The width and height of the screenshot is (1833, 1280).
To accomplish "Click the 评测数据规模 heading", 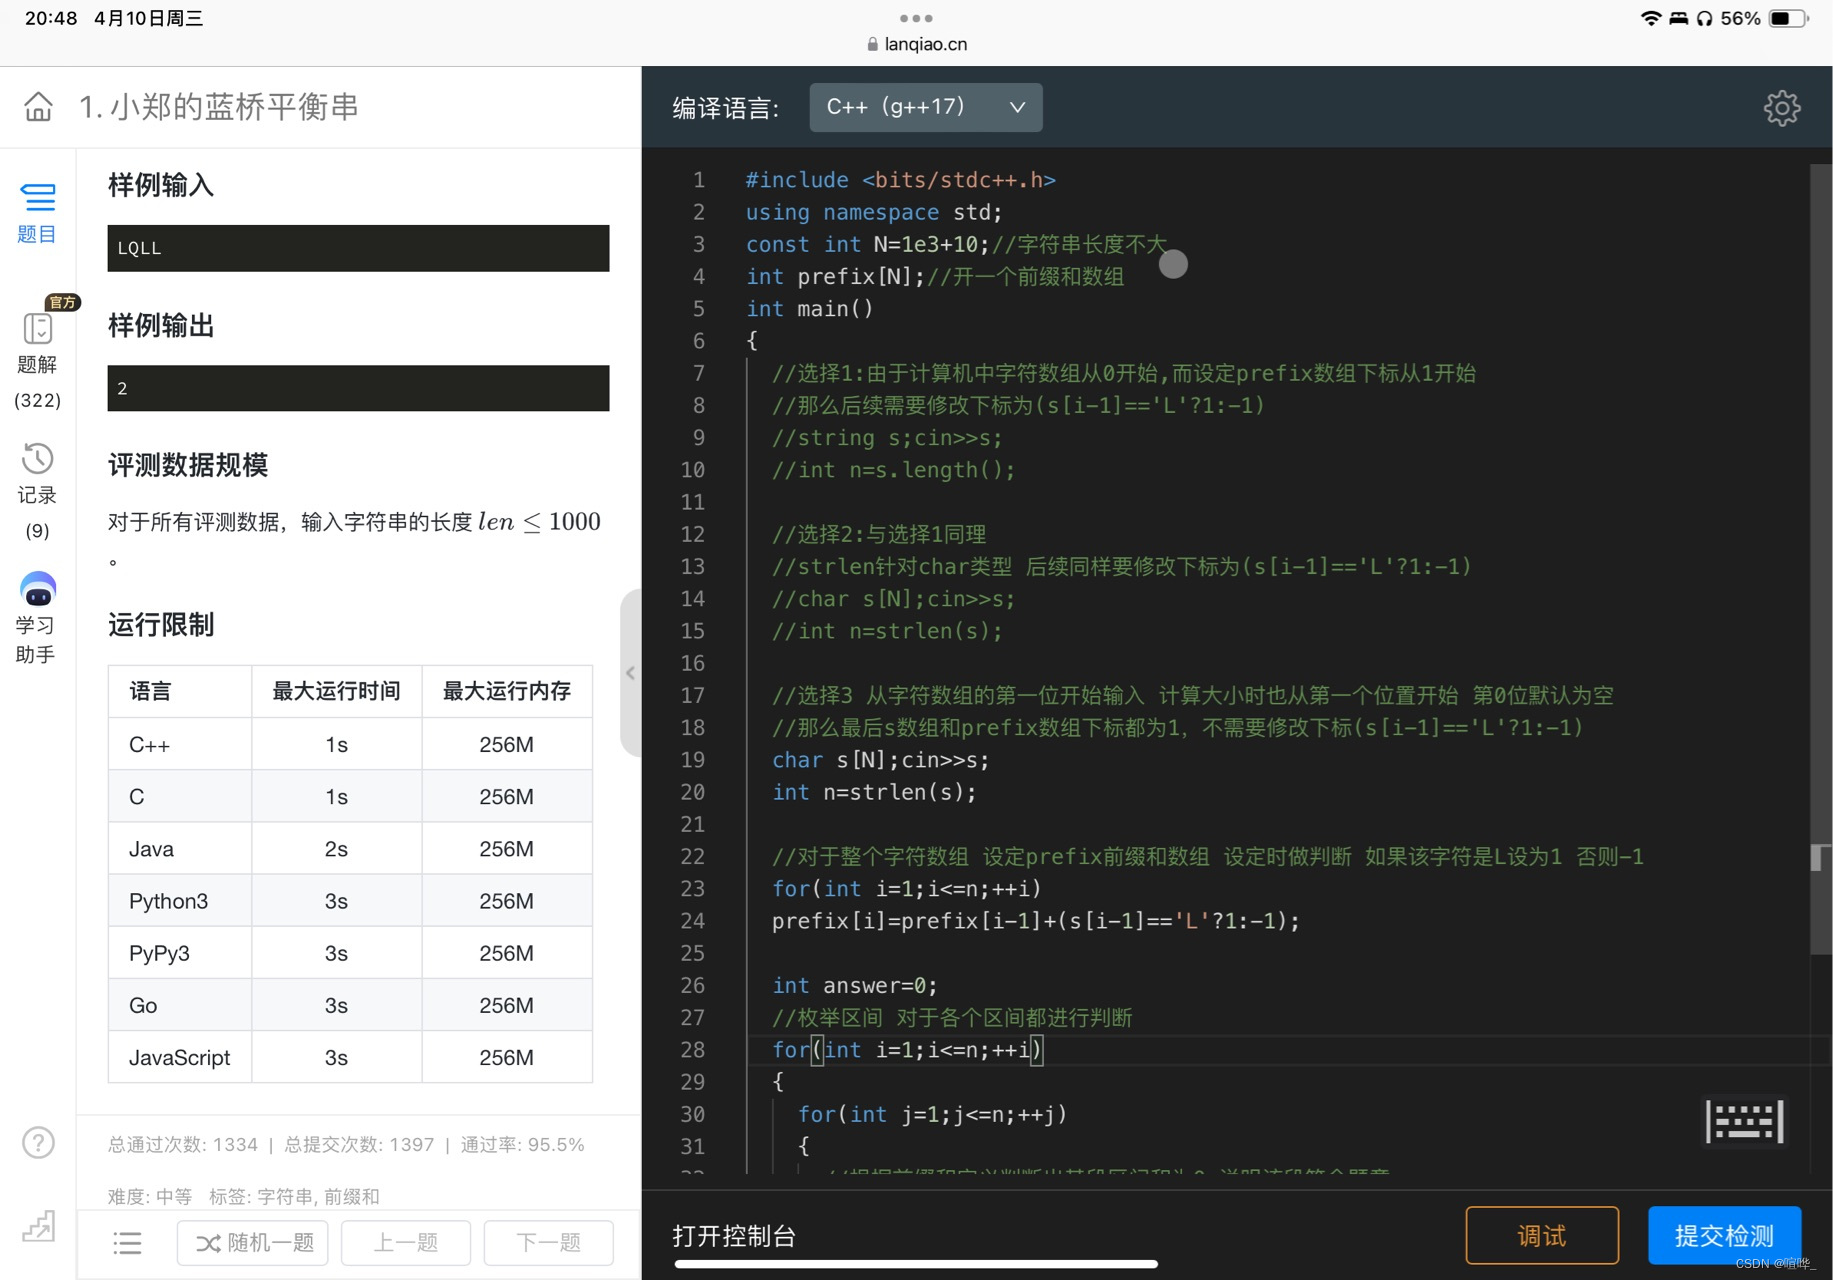I will click(x=188, y=465).
